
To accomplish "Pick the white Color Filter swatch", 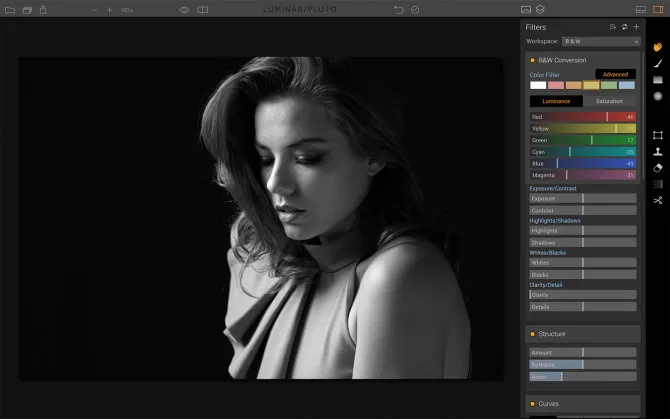I will click(538, 86).
